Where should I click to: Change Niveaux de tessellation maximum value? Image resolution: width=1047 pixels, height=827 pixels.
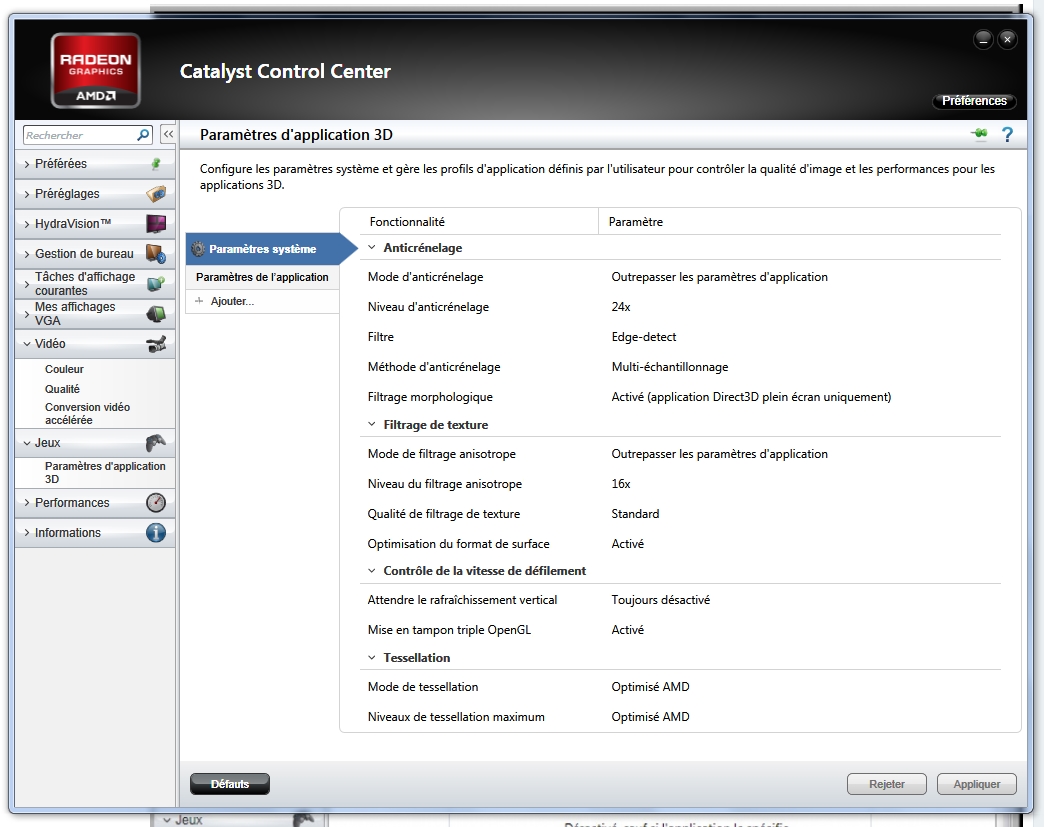coord(650,717)
